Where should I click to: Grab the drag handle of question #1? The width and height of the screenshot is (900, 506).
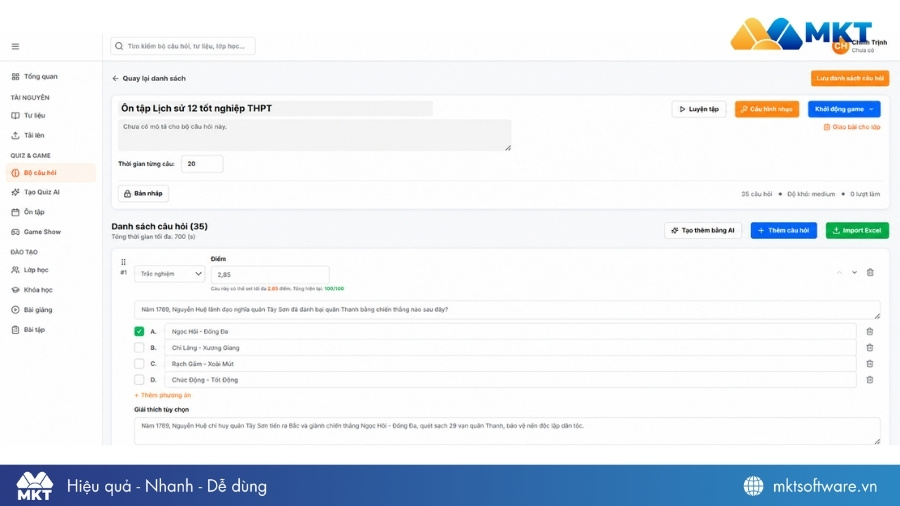pos(123,262)
